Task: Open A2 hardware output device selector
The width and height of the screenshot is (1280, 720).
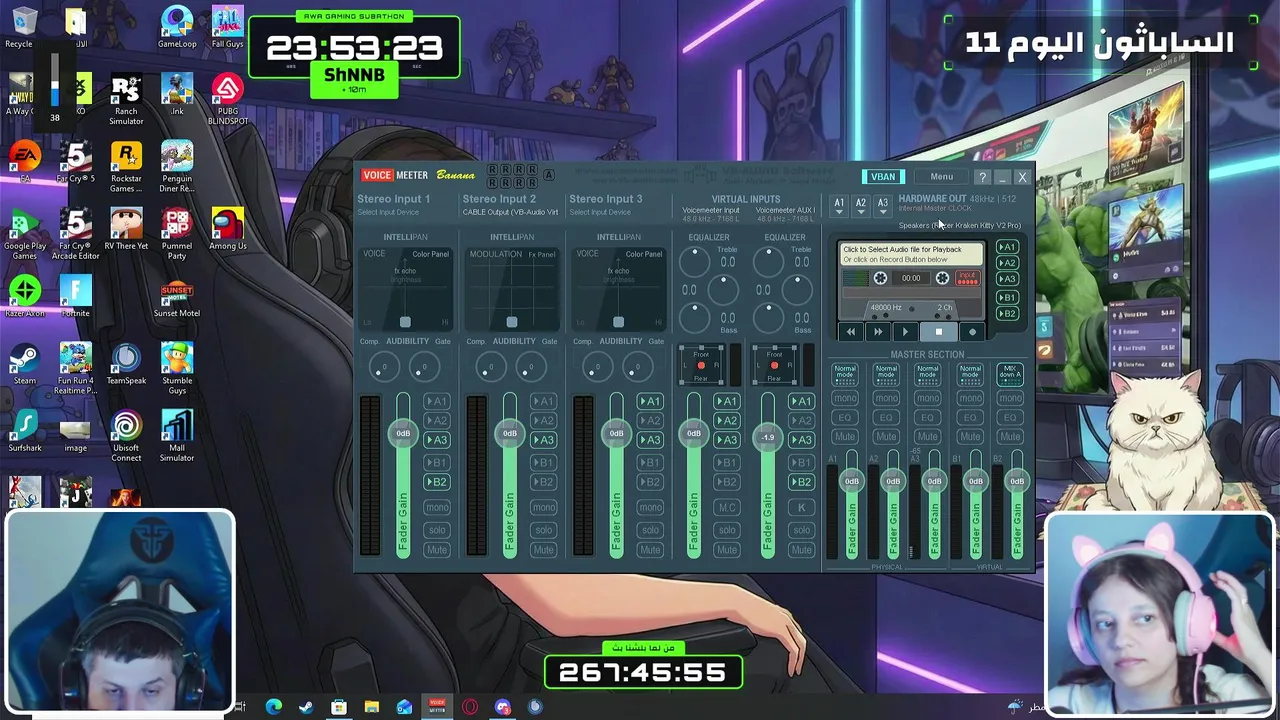Action: (x=861, y=206)
